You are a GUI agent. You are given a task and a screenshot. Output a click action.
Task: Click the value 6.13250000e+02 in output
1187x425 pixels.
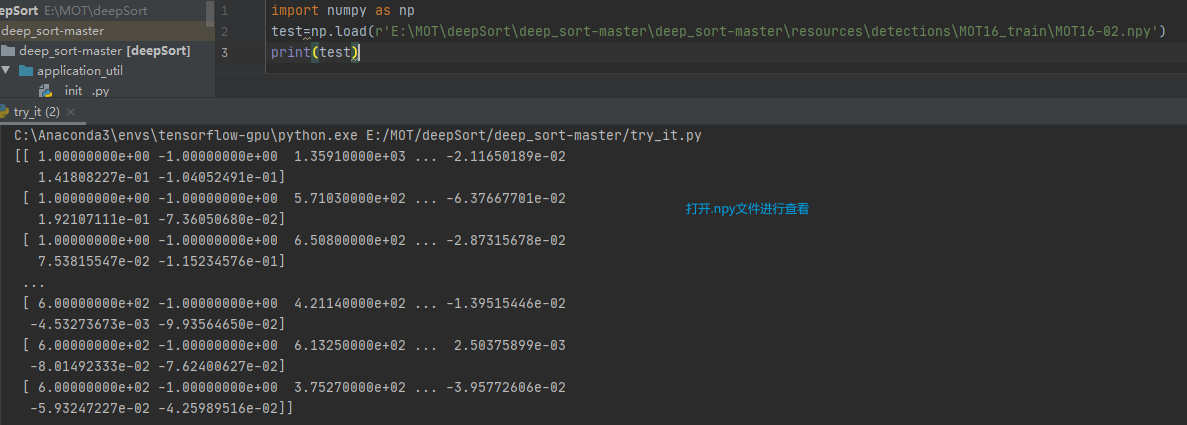tap(350, 345)
